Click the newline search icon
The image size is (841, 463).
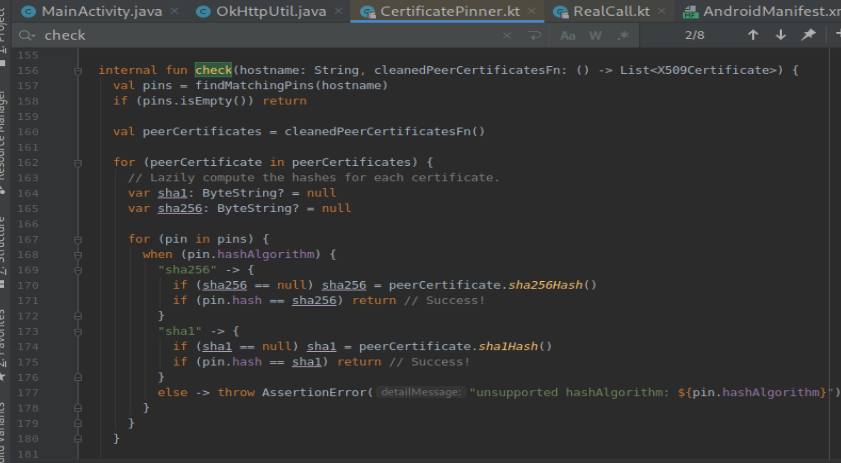coord(535,35)
